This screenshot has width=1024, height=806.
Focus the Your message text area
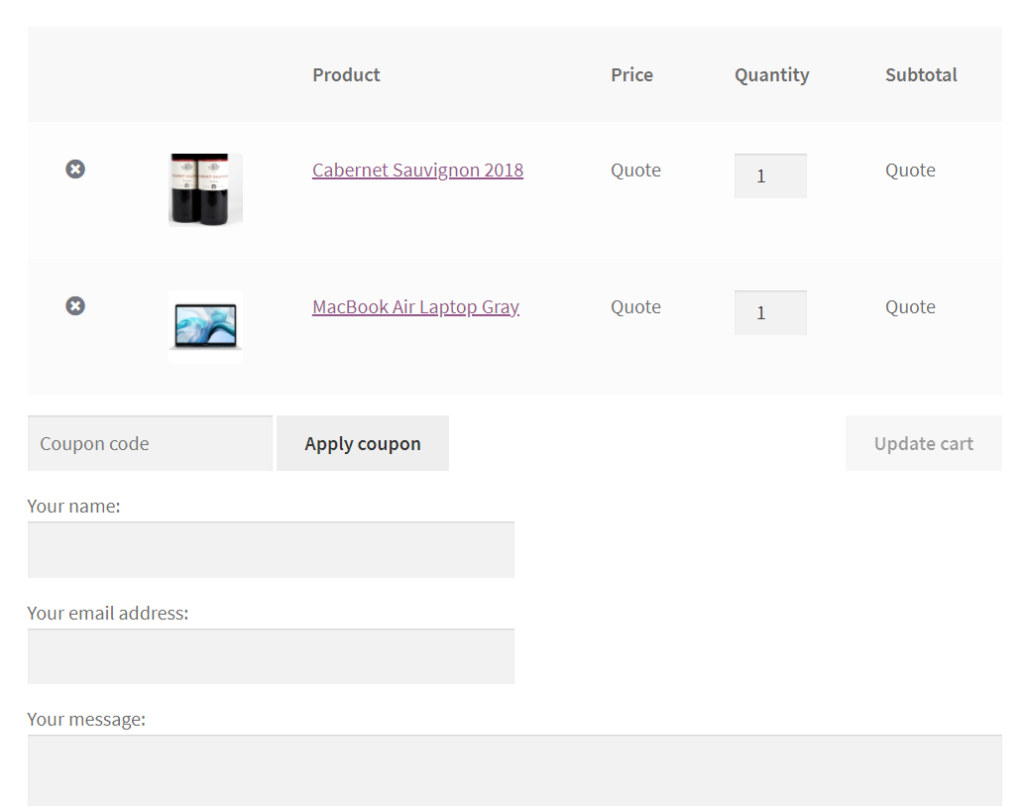pos(515,770)
